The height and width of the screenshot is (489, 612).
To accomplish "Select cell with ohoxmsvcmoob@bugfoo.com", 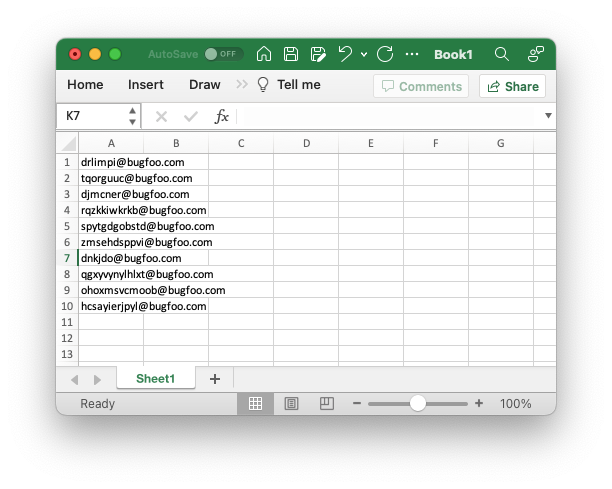I will coord(111,290).
